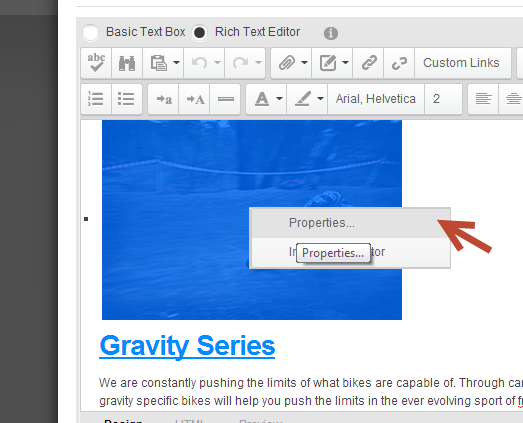This screenshot has height=423, width=523.
Task: Insert a horizontal rule
Action: [225, 99]
